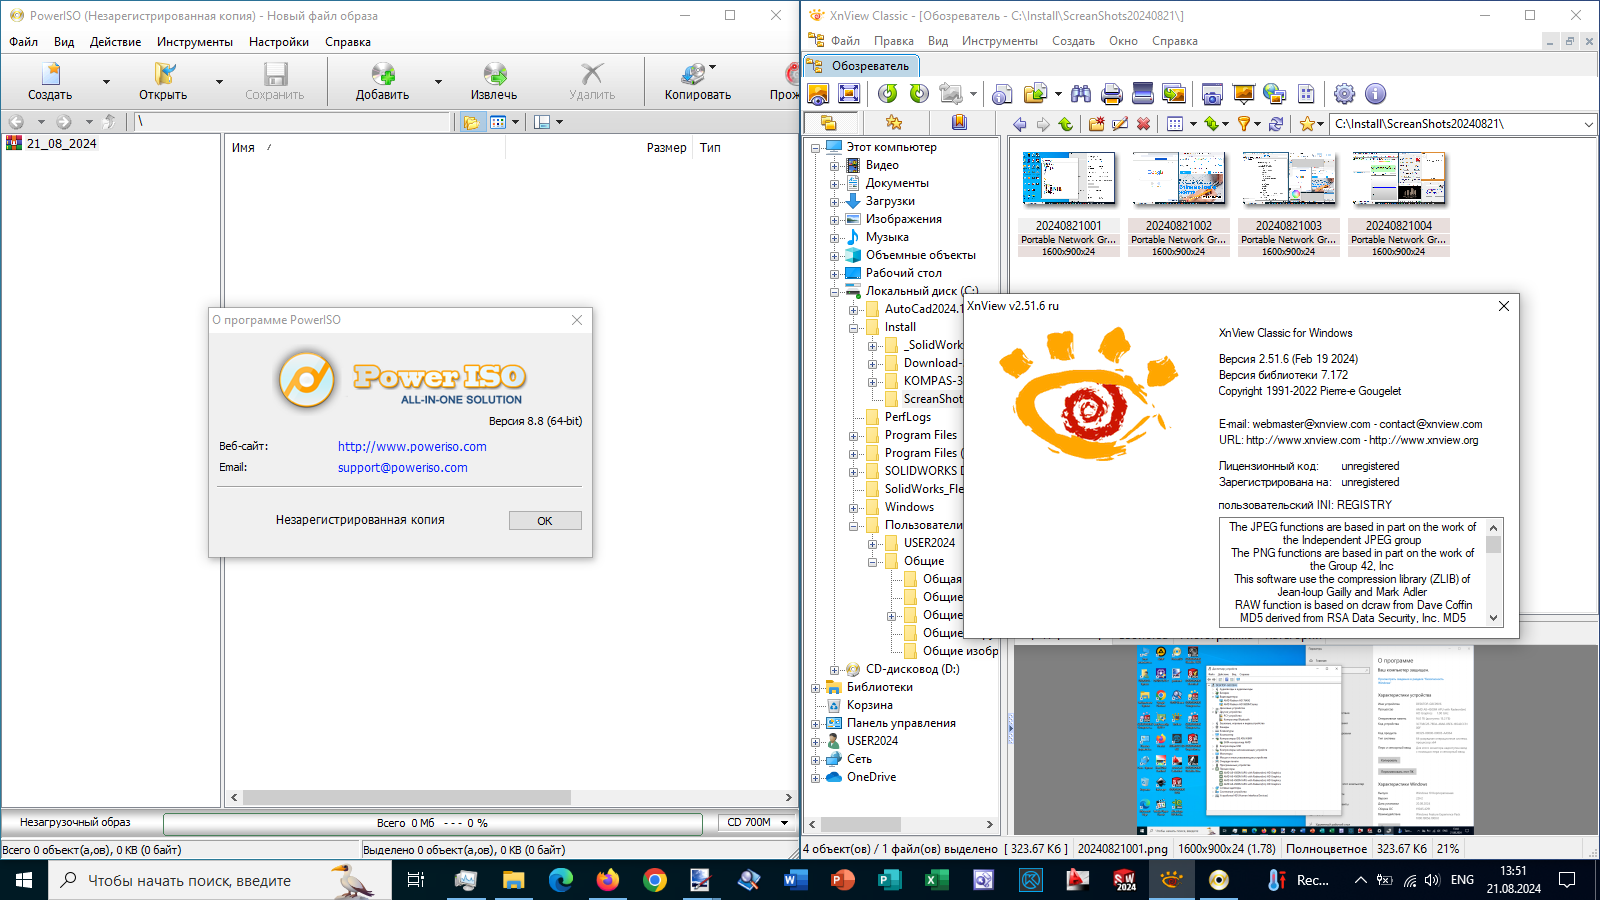This screenshot has width=1600, height=900.
Task: Select thumbnail 20240821002 in XnView
Action: coord(1178,204)
